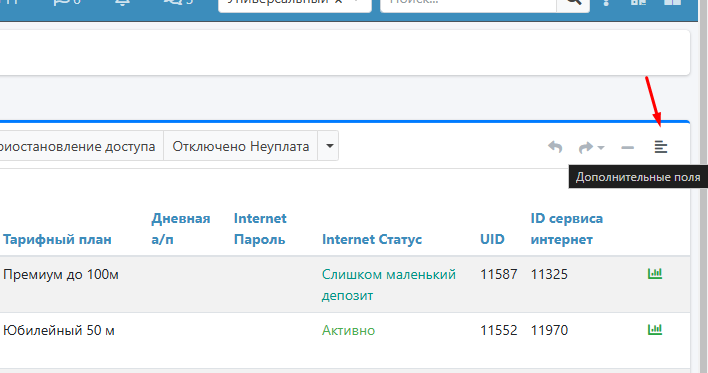The height and width of the screenshot is (373, 708).
Task: Sort table by UID column header
Action: tap(492, 239)
